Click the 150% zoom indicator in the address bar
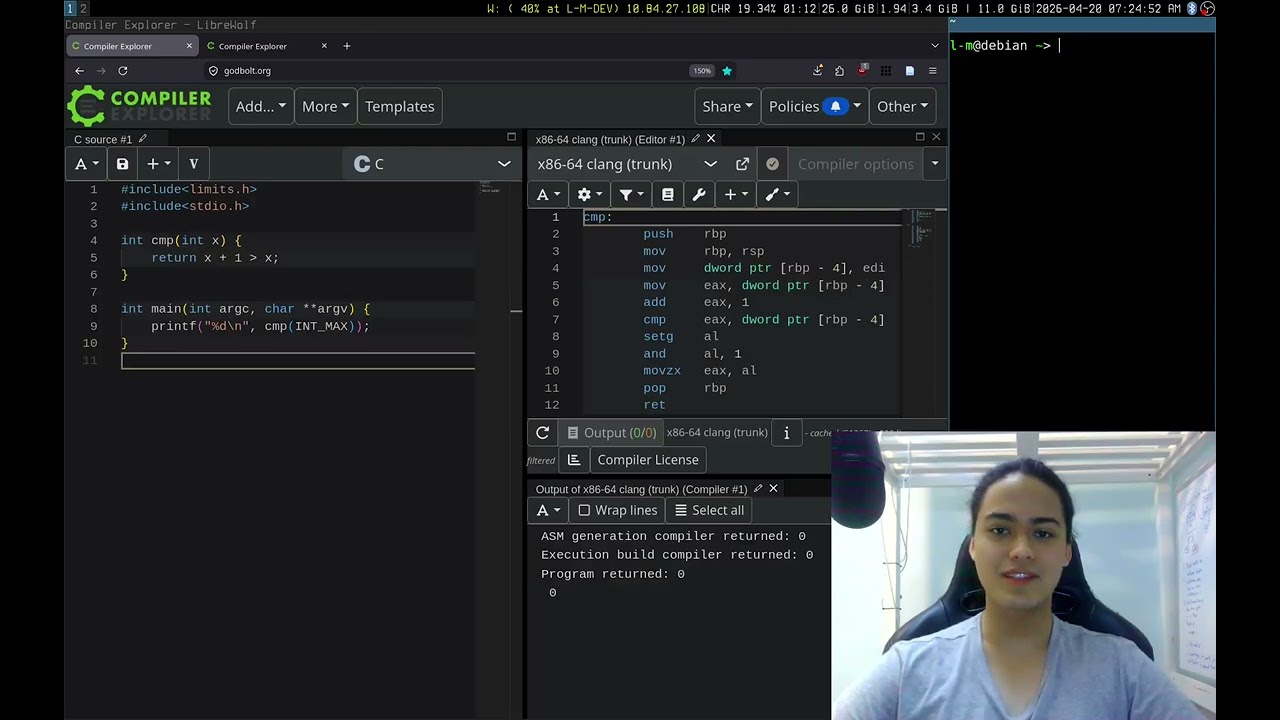This screenshot has width=1280, height=720. click(x=702, y=71)
